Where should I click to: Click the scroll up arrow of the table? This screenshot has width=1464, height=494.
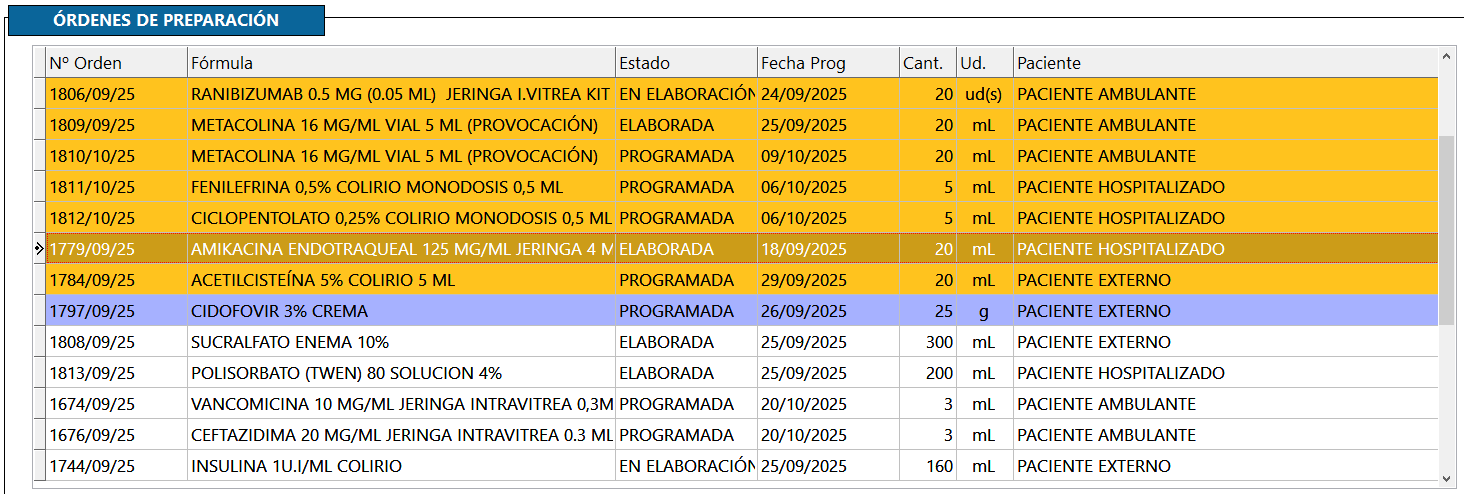[x=1447, y=57]
